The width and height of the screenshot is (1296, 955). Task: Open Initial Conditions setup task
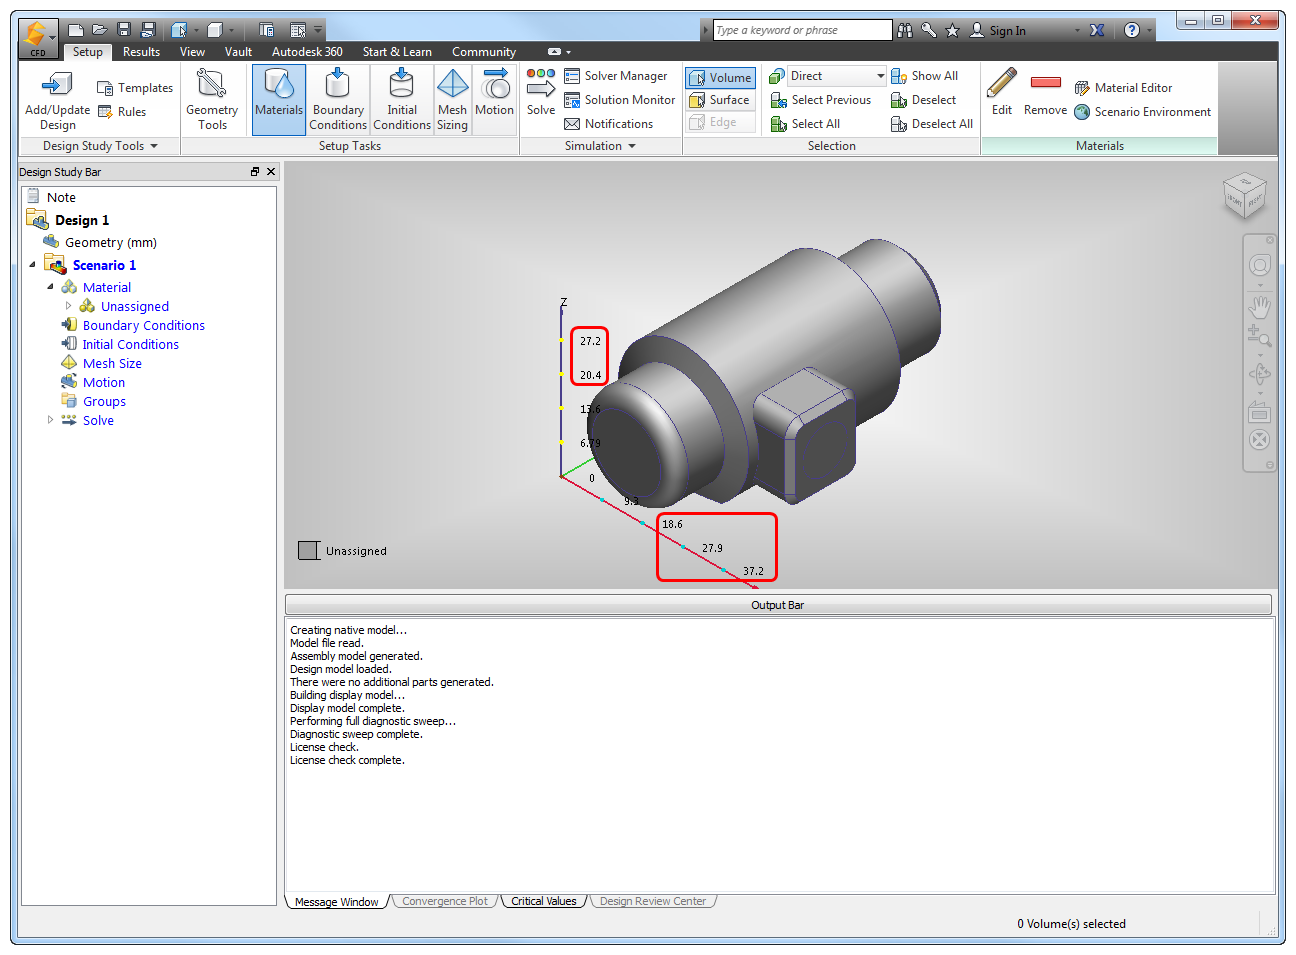(402, 99)
